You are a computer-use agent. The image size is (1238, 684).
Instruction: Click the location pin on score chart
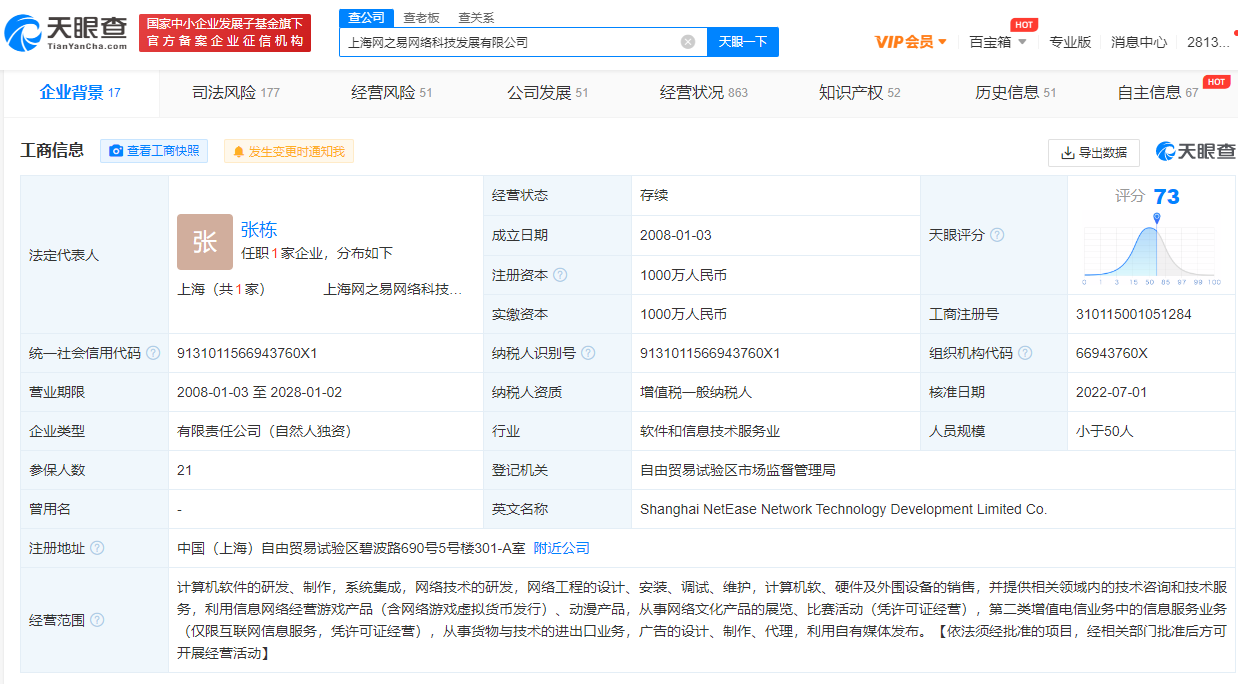[1157, 218]
